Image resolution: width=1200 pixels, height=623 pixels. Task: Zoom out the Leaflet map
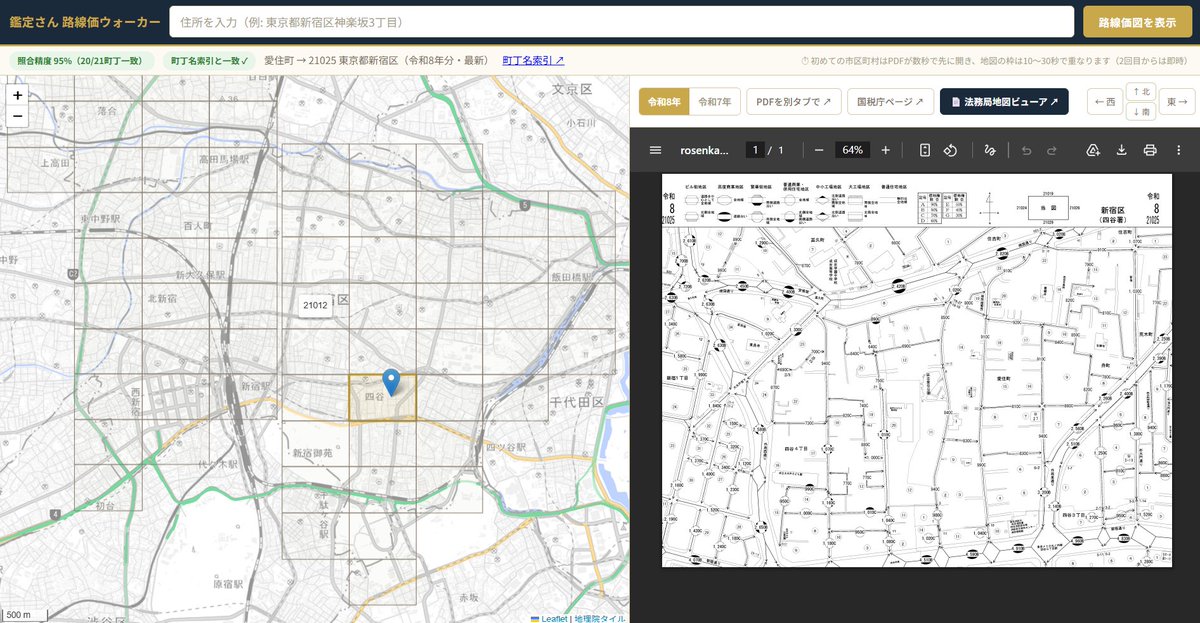(x=18, y=116)
